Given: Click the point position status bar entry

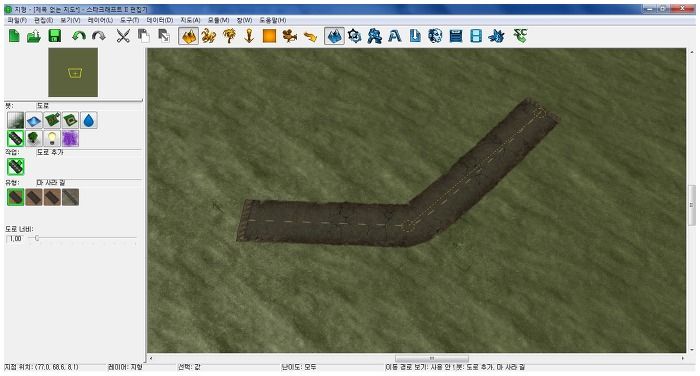Looking at the screenshot, I should (x=42, y=367).
